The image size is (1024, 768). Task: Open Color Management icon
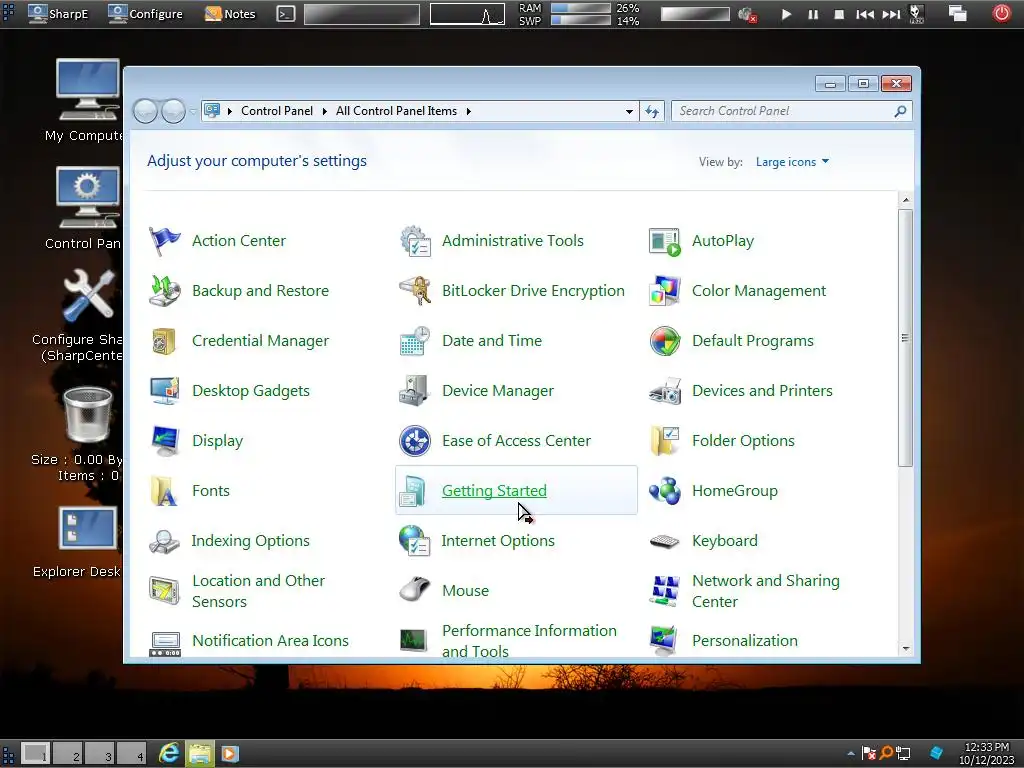[665, 291]
